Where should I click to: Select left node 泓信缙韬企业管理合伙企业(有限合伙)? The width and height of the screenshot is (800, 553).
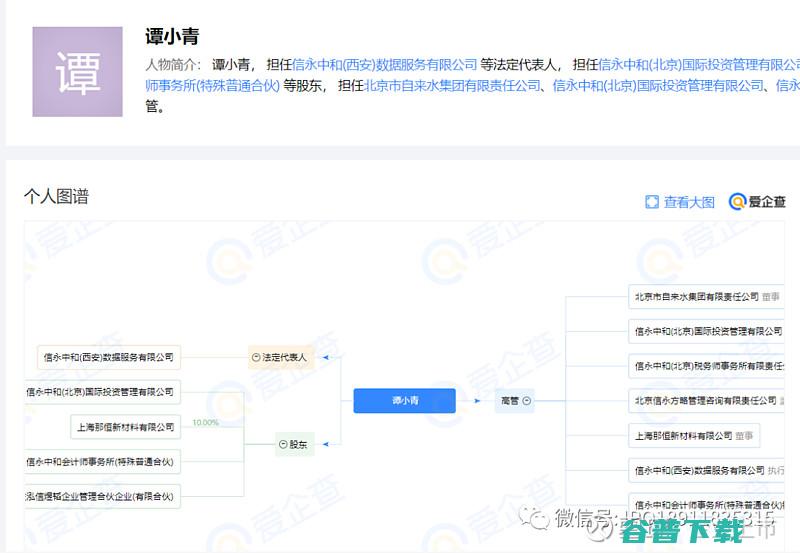103,496
